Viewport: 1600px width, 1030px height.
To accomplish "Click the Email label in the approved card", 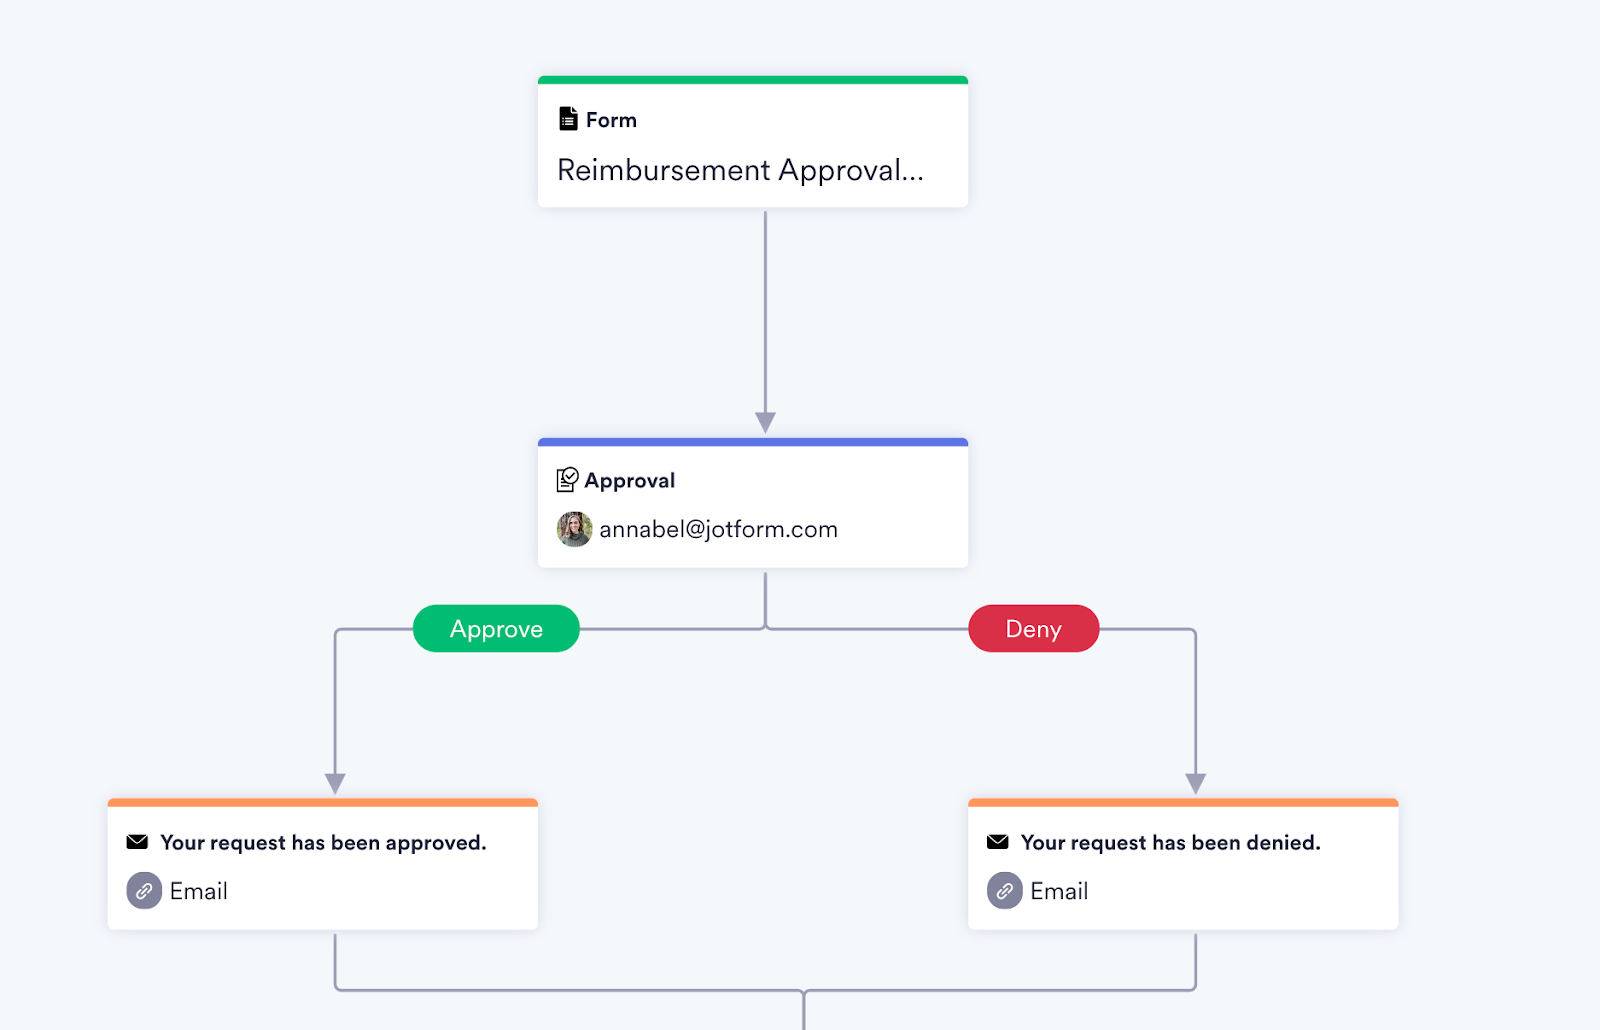I will (x=199, y=891).
